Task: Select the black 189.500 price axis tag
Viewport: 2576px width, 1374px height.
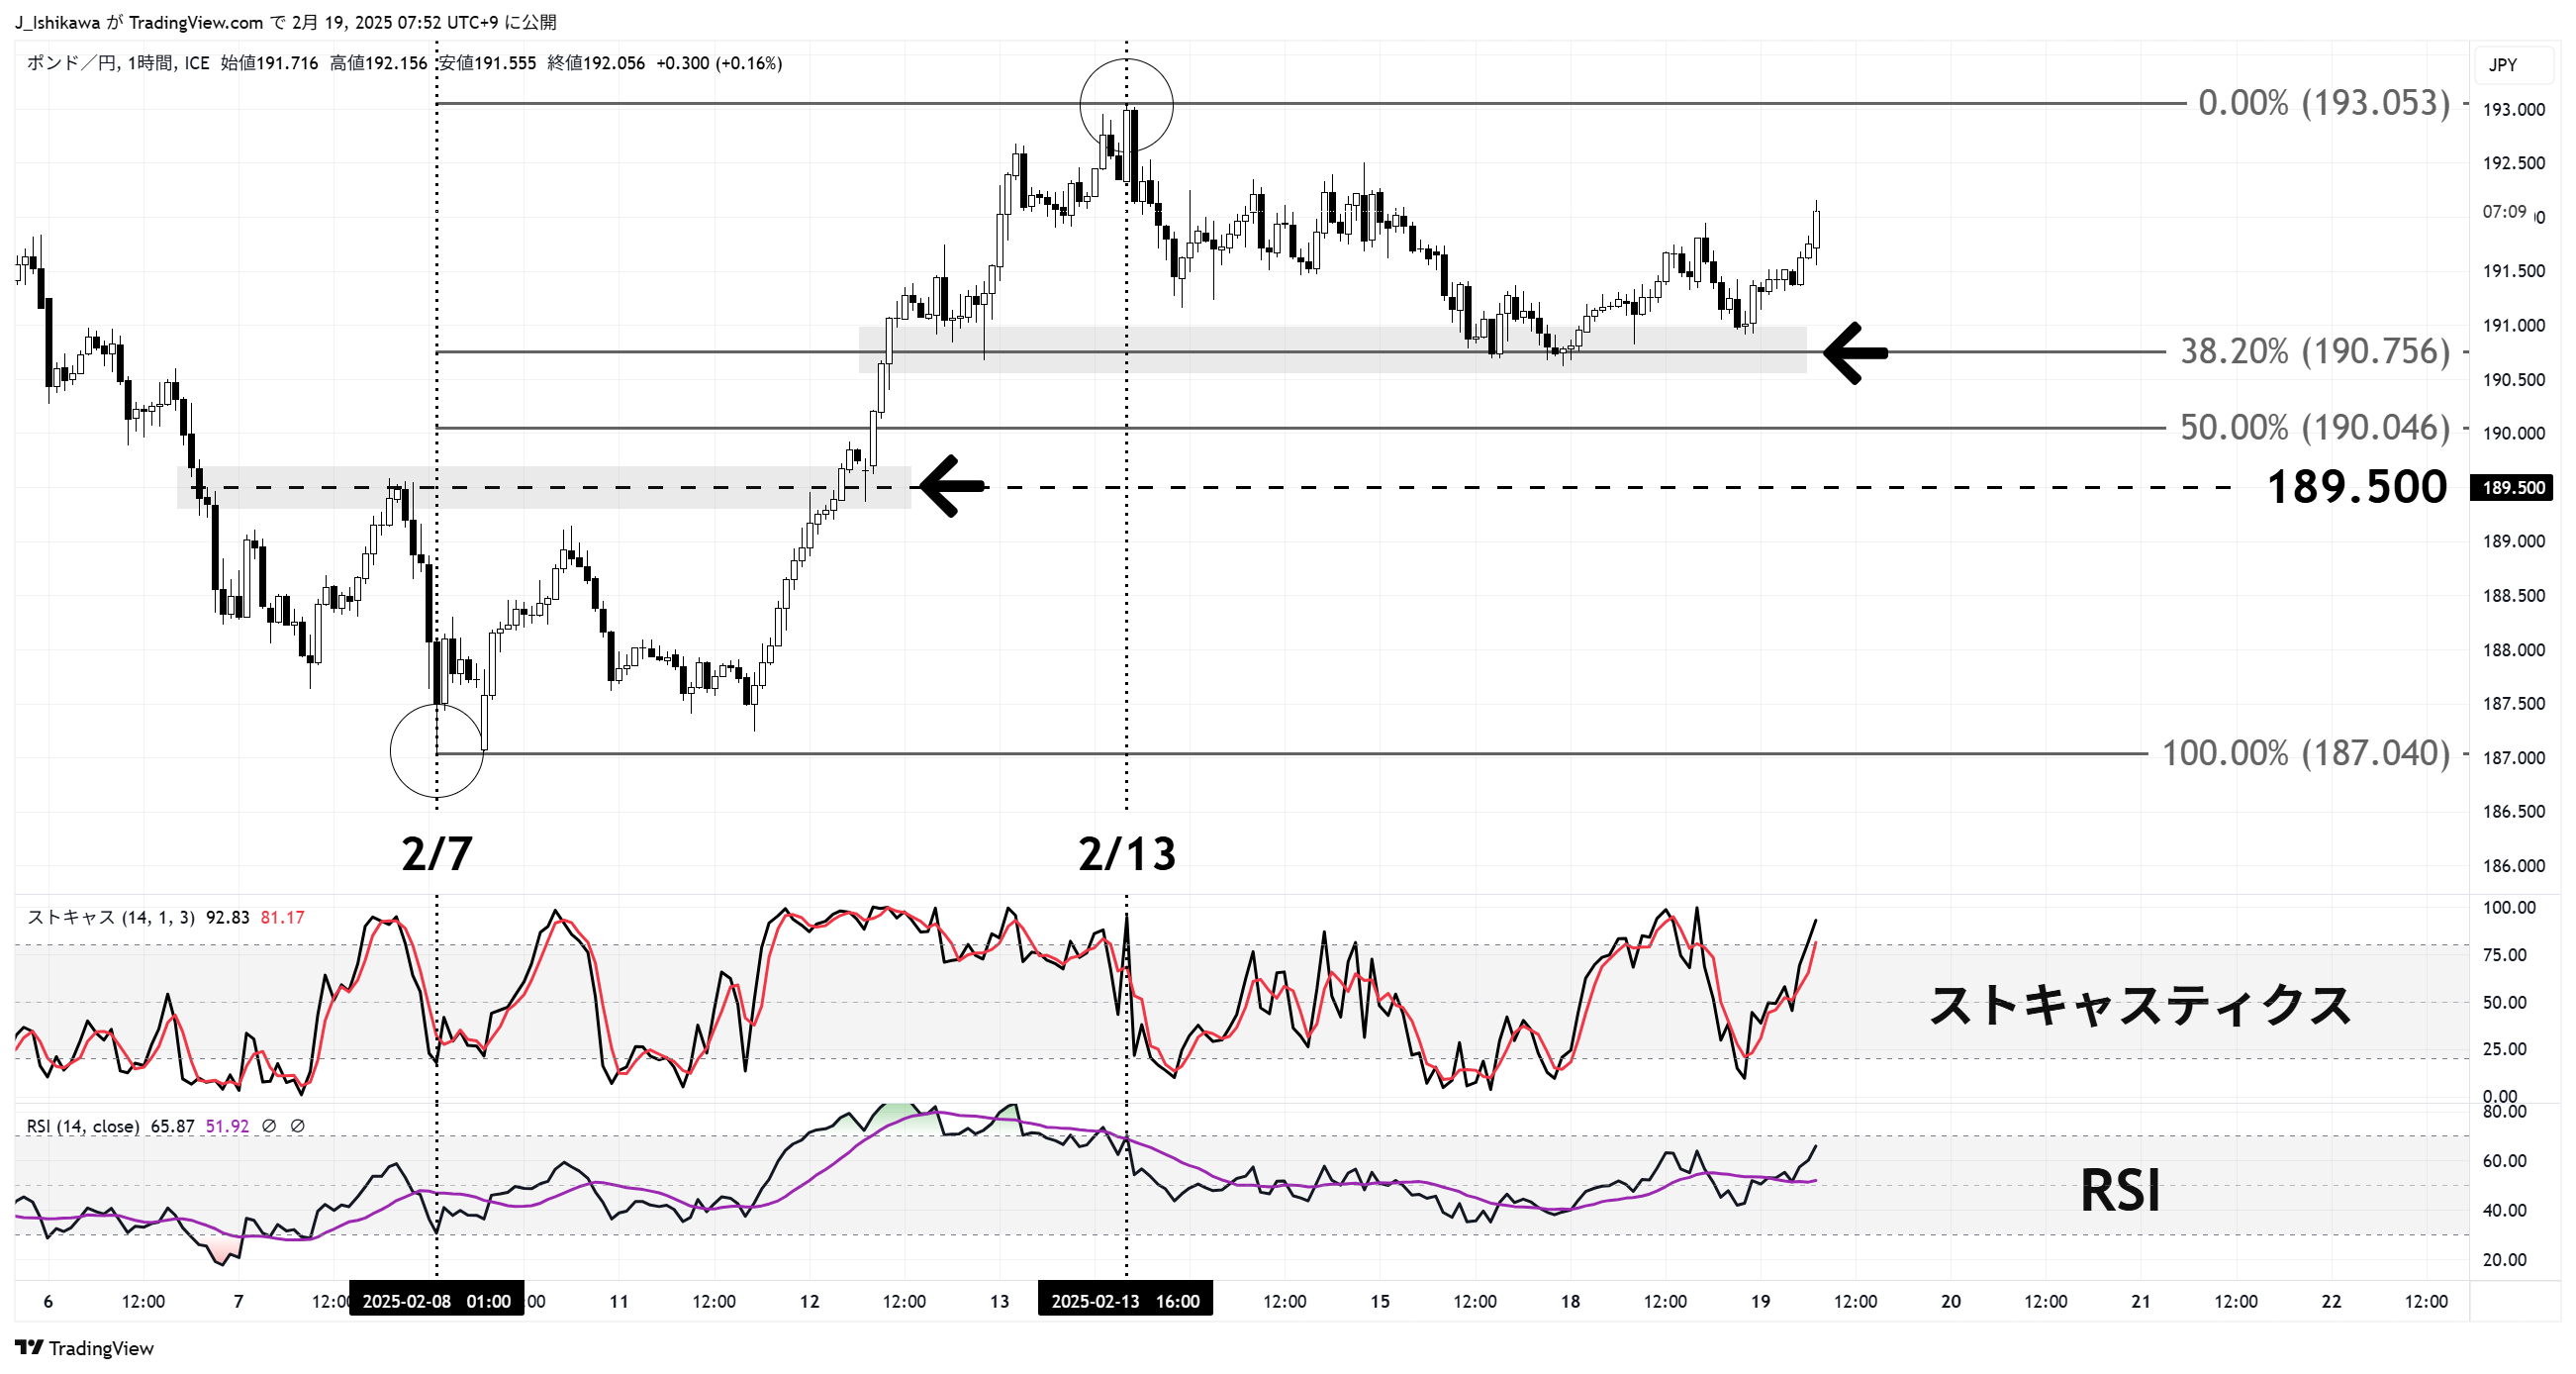Action: [x=2513, y=487]
